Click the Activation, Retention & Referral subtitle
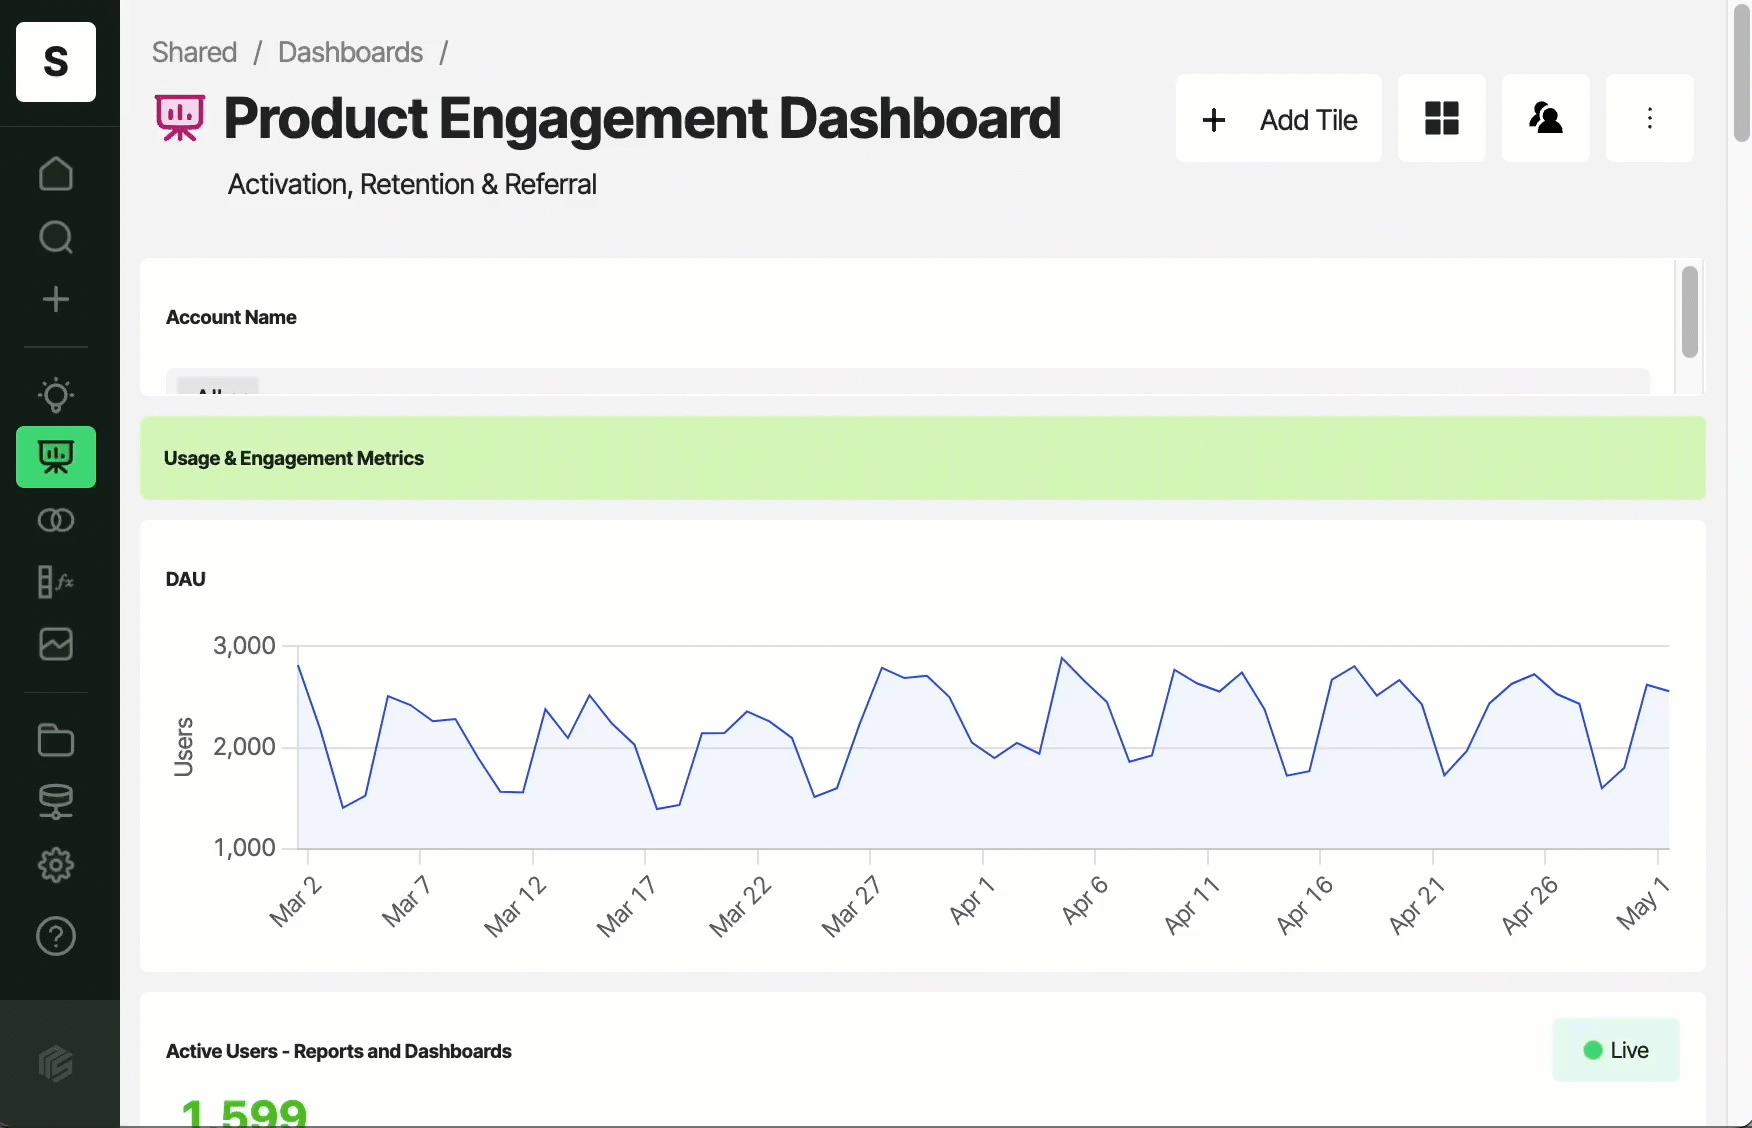1752x1128 pixels. click(412, 185)
